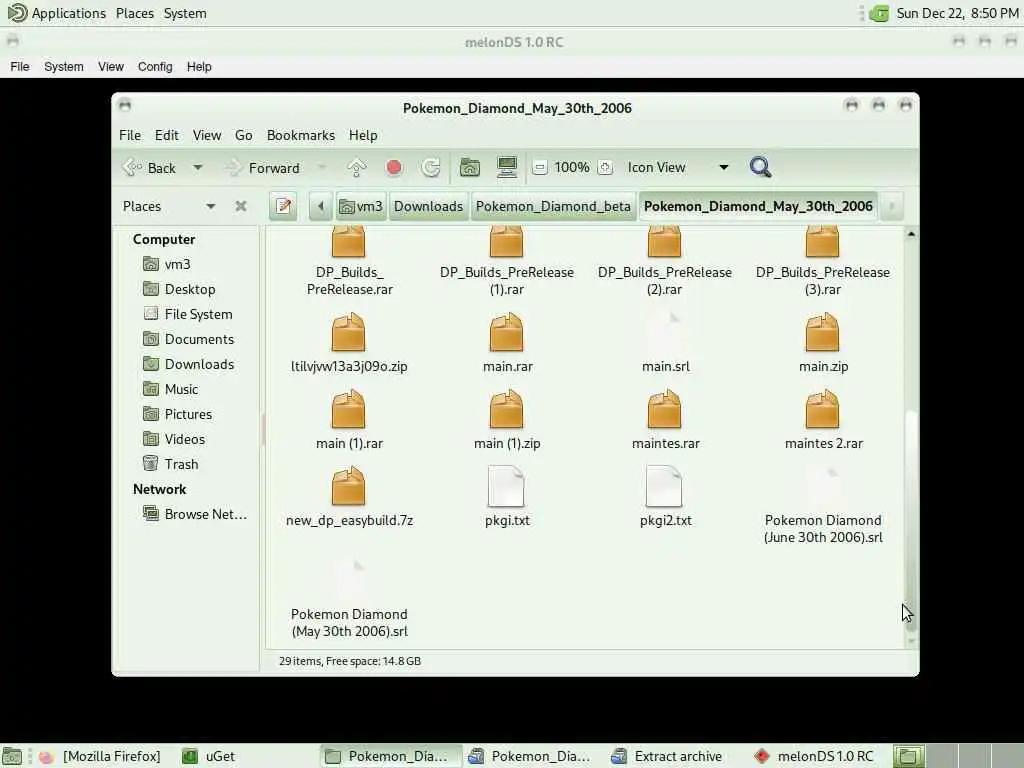Click the Reload icon in toolbar
1024x768 pixels.
pyautogui.click(x=431, y=168)
